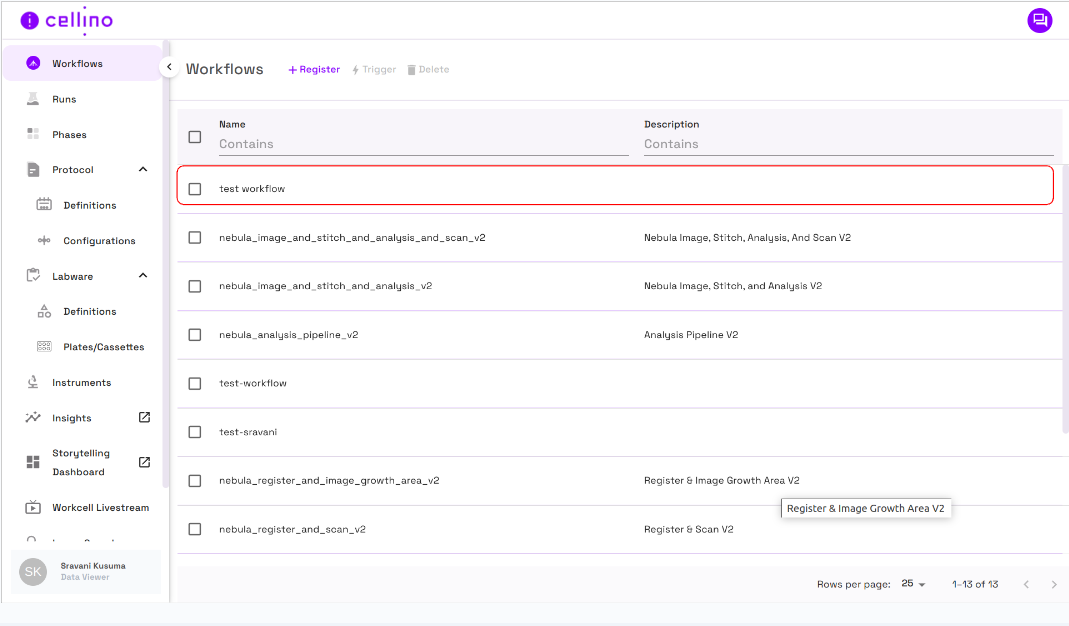Go to the Runs menu item

click(64, 99)
